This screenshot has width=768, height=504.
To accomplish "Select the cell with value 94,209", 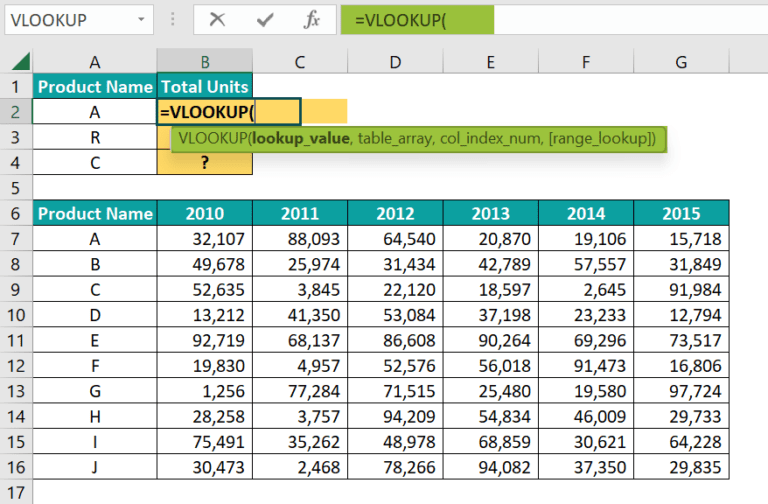I will pyautogui.click(x=395, y=416).
